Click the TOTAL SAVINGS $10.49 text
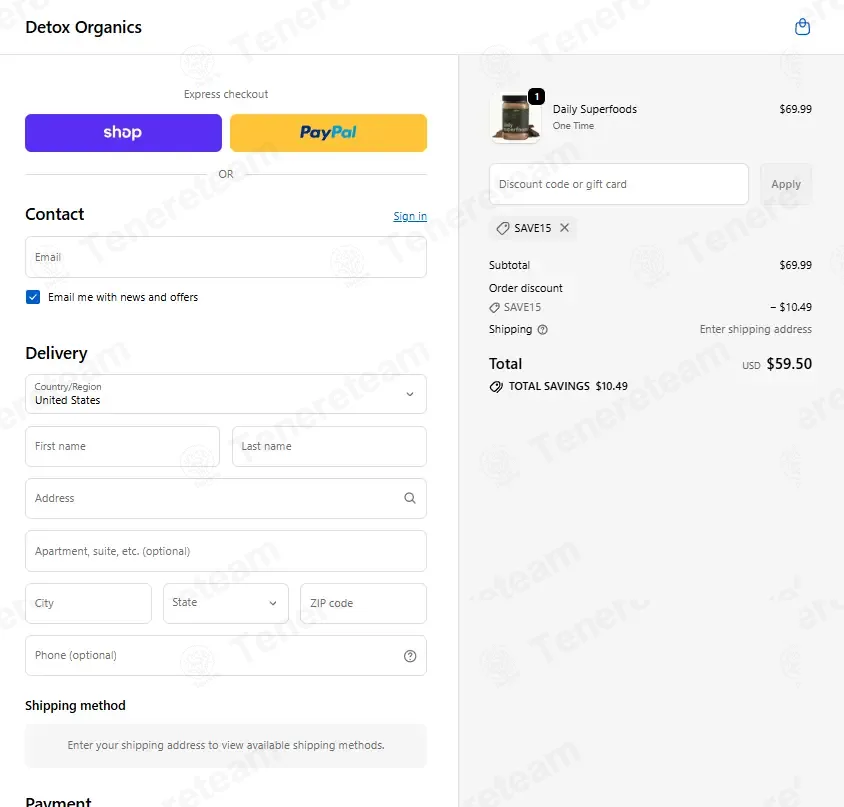Viewport: 844px width, 807px height. 568,386
